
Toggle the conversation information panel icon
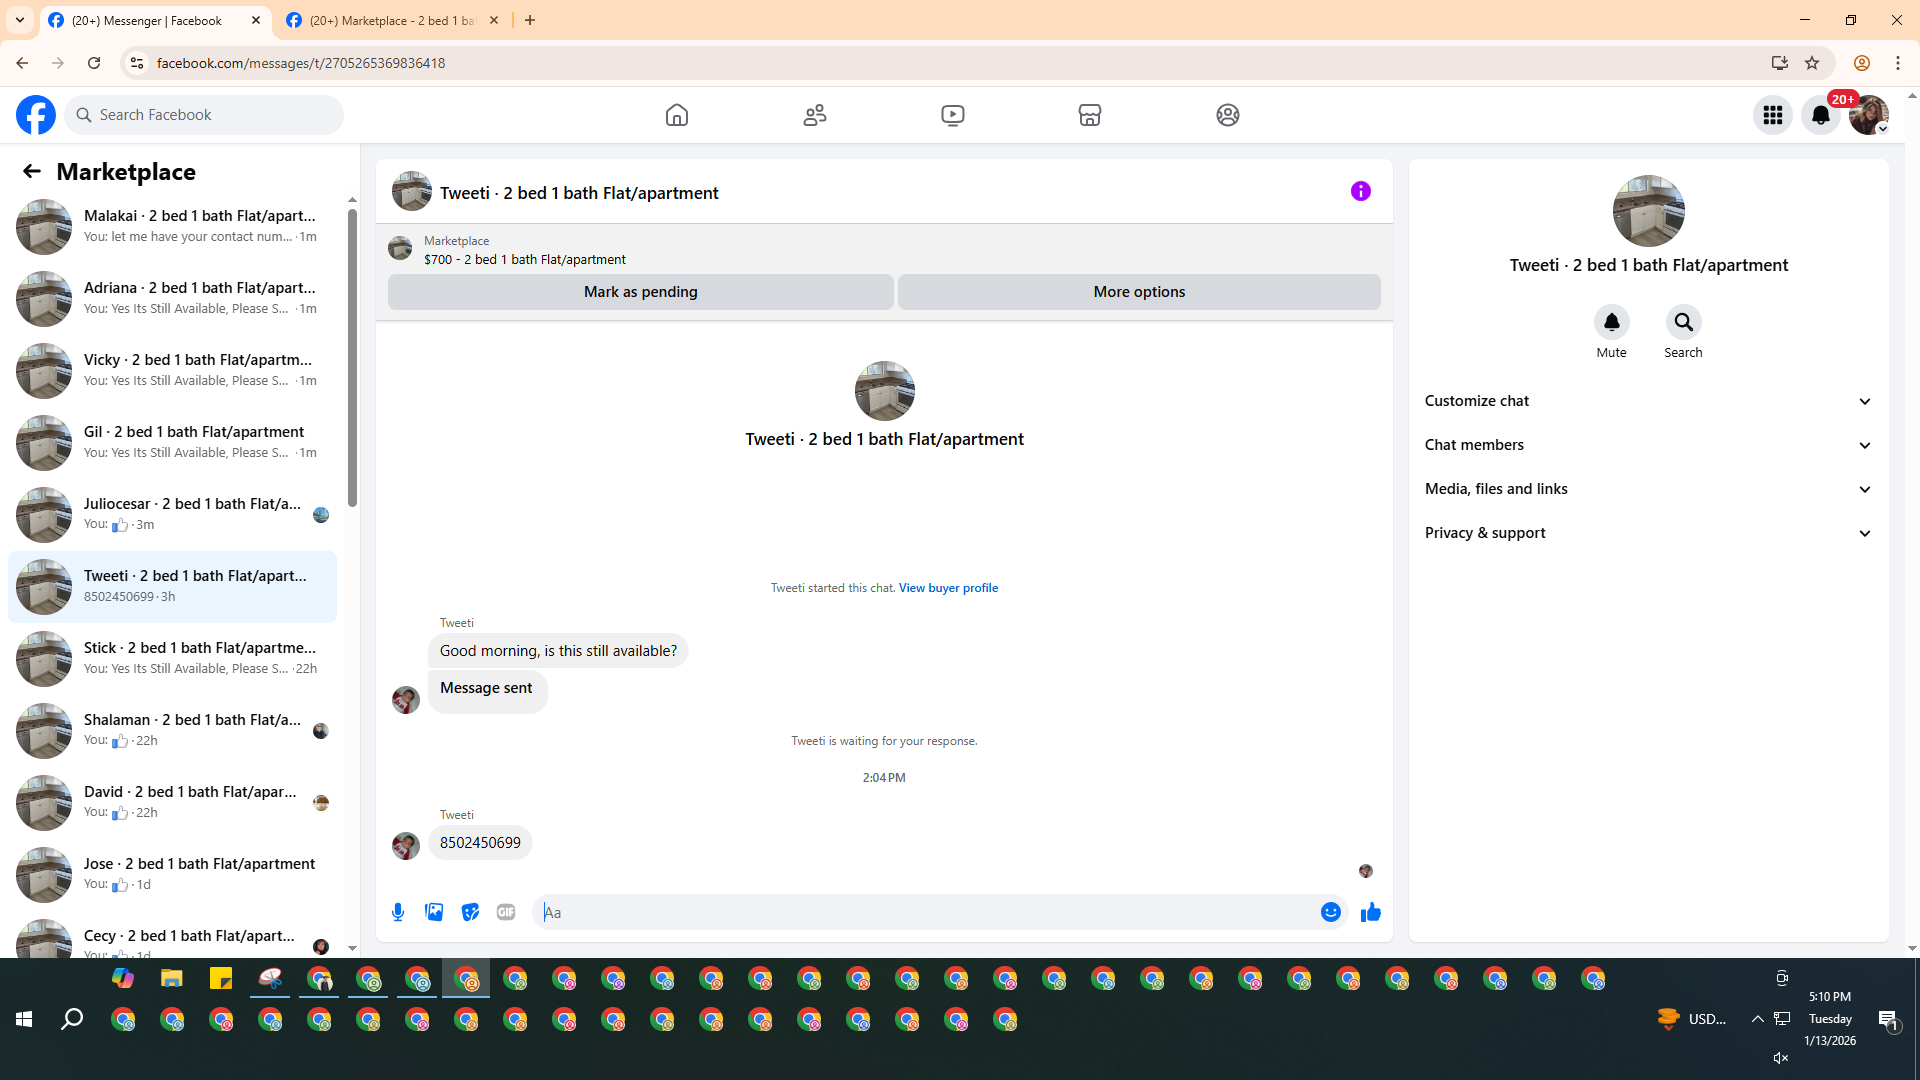(x=1360, y=191)
